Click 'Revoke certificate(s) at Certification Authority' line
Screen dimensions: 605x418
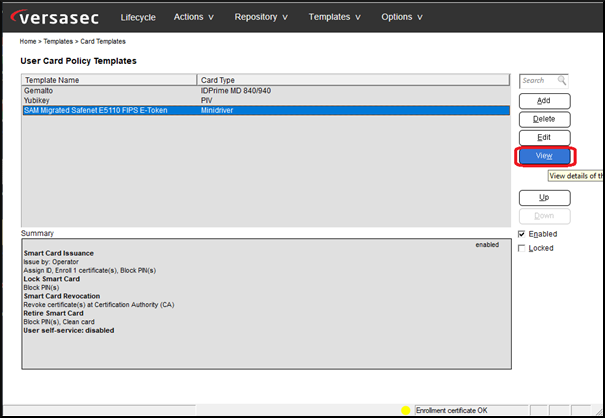point(99,305)
